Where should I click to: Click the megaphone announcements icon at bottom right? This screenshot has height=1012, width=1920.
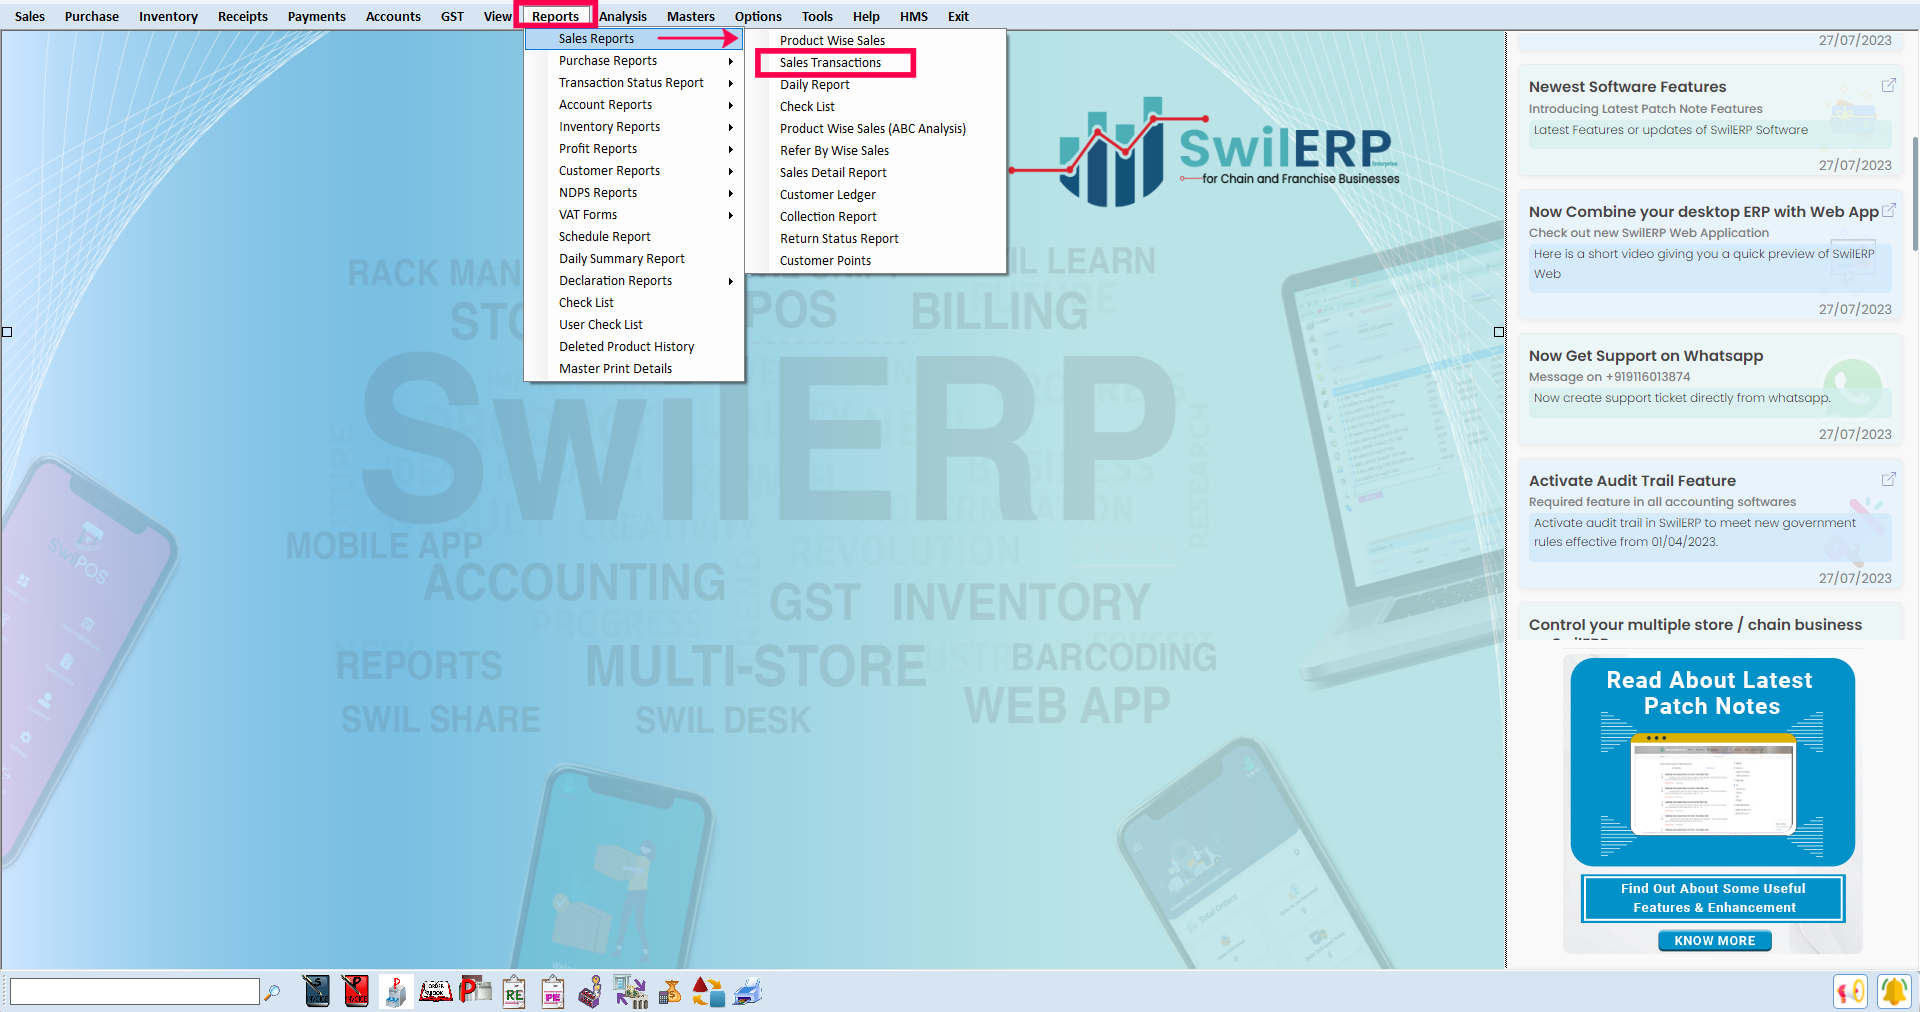click(x=1851, y=991)
